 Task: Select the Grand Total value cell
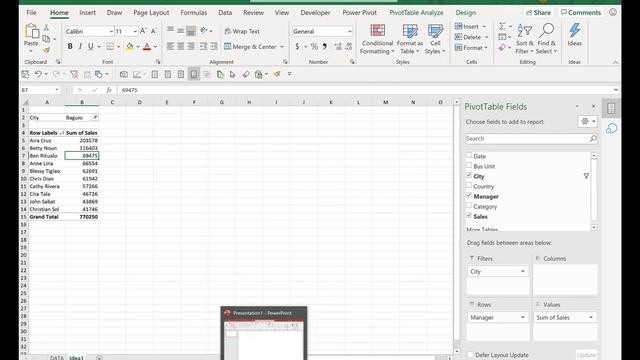[x=82, y=217]
